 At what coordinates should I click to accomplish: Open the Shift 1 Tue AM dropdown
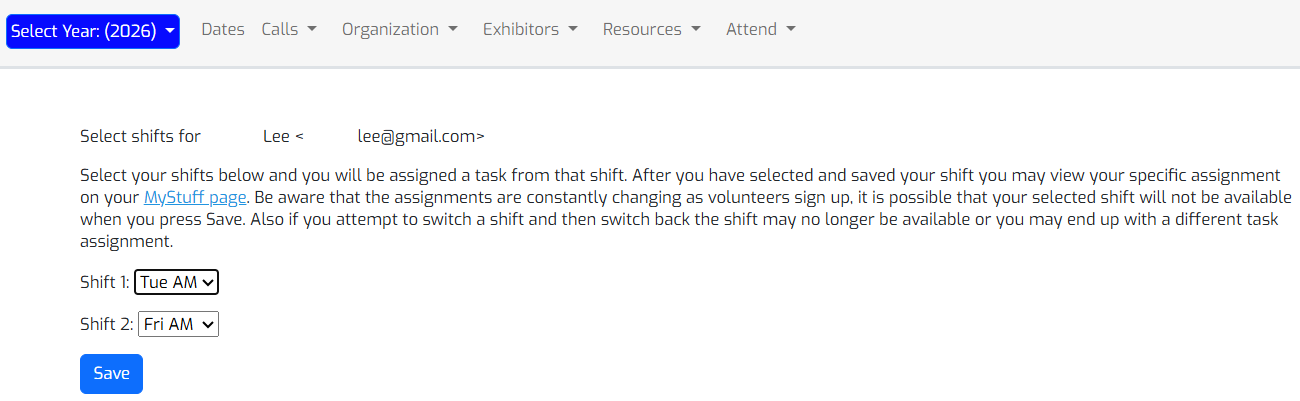[x=176, y=283]
